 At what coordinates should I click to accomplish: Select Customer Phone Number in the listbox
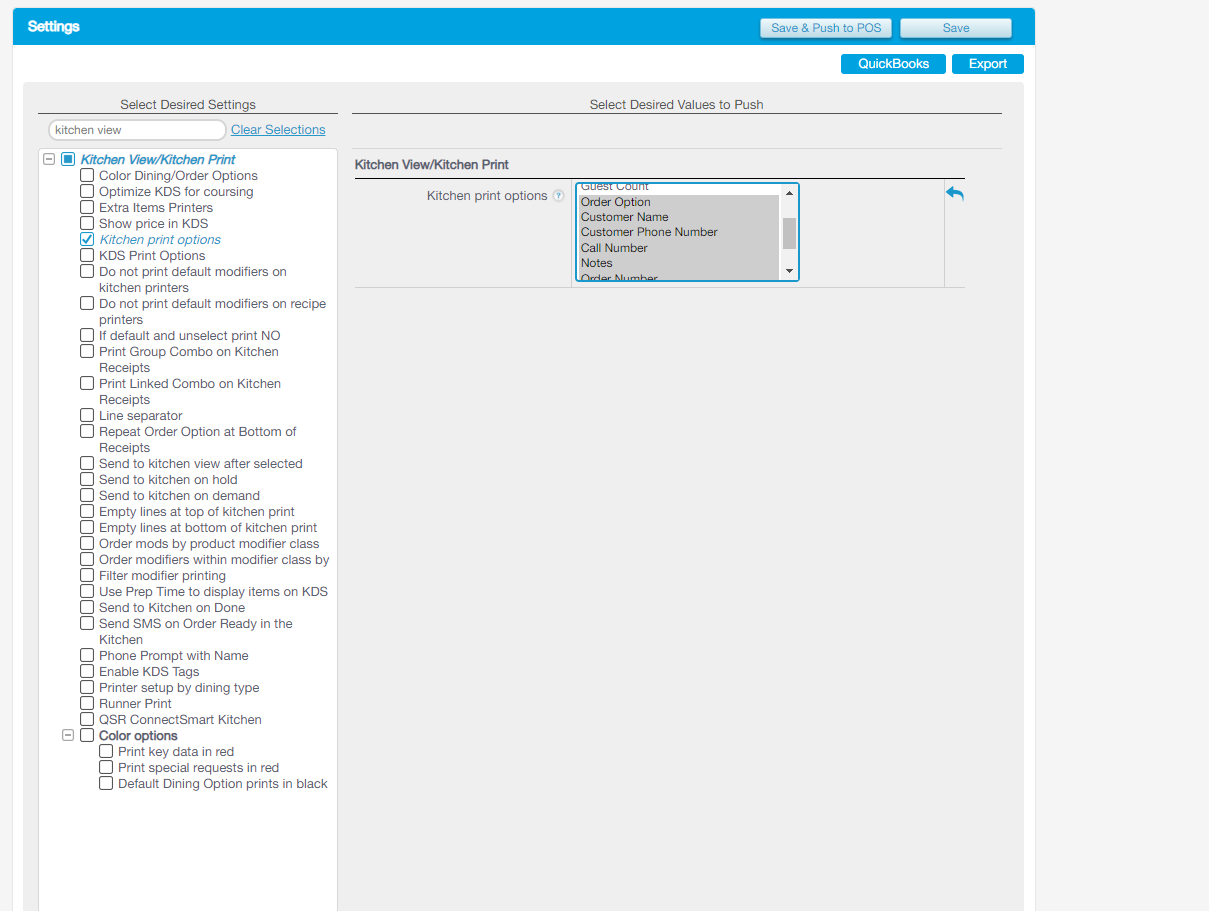pyautogui.click(x=679, y=232)
